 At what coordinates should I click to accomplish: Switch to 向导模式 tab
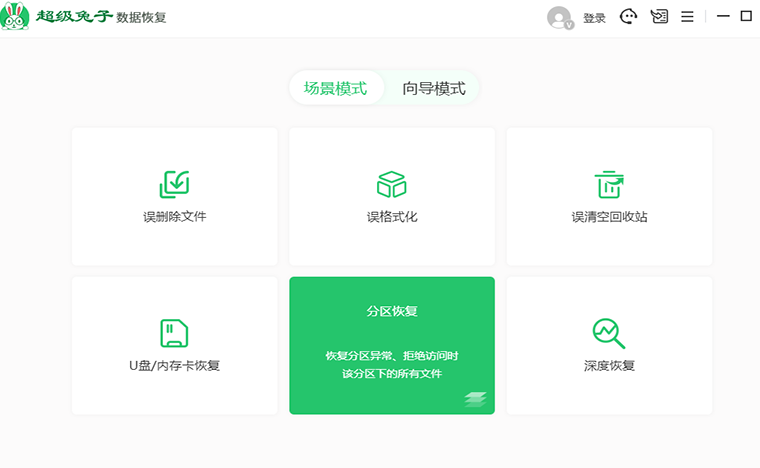(434, 88)
